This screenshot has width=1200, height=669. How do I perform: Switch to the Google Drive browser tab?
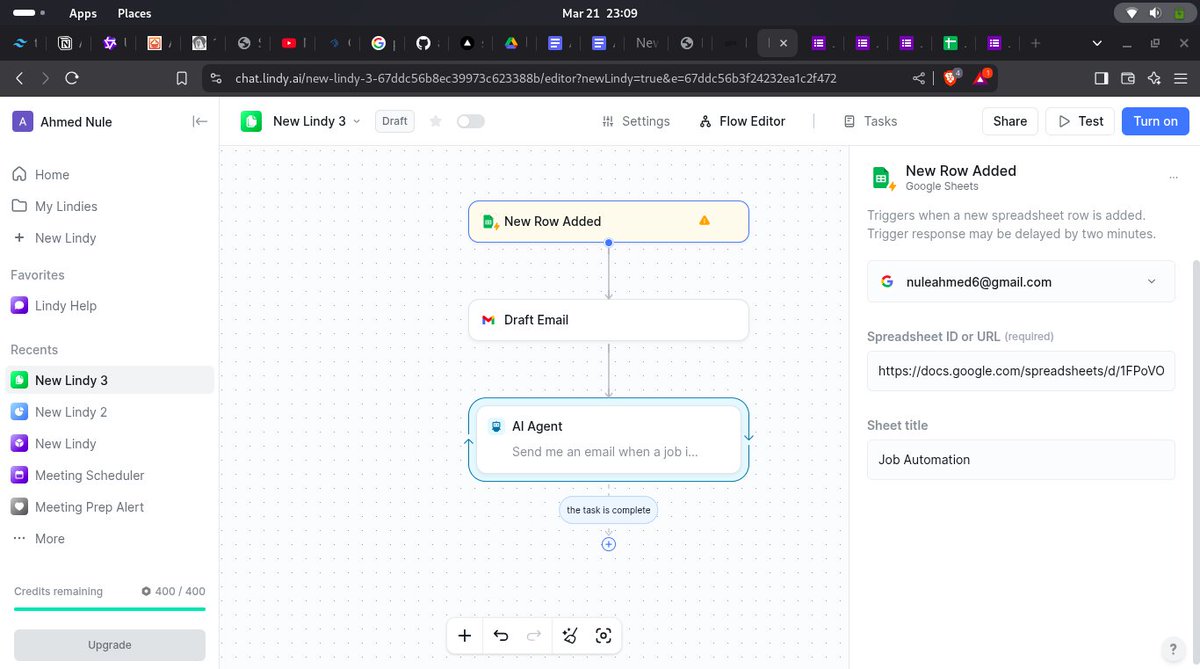[509, 43]
